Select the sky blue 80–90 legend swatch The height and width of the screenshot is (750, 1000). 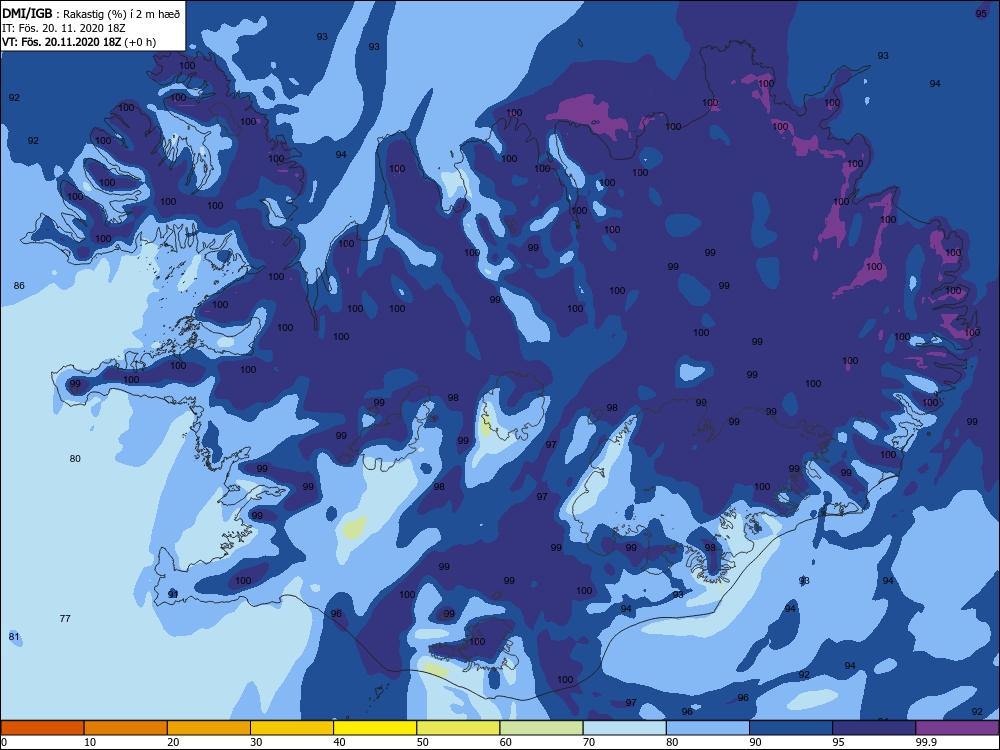tap(708, 728)
